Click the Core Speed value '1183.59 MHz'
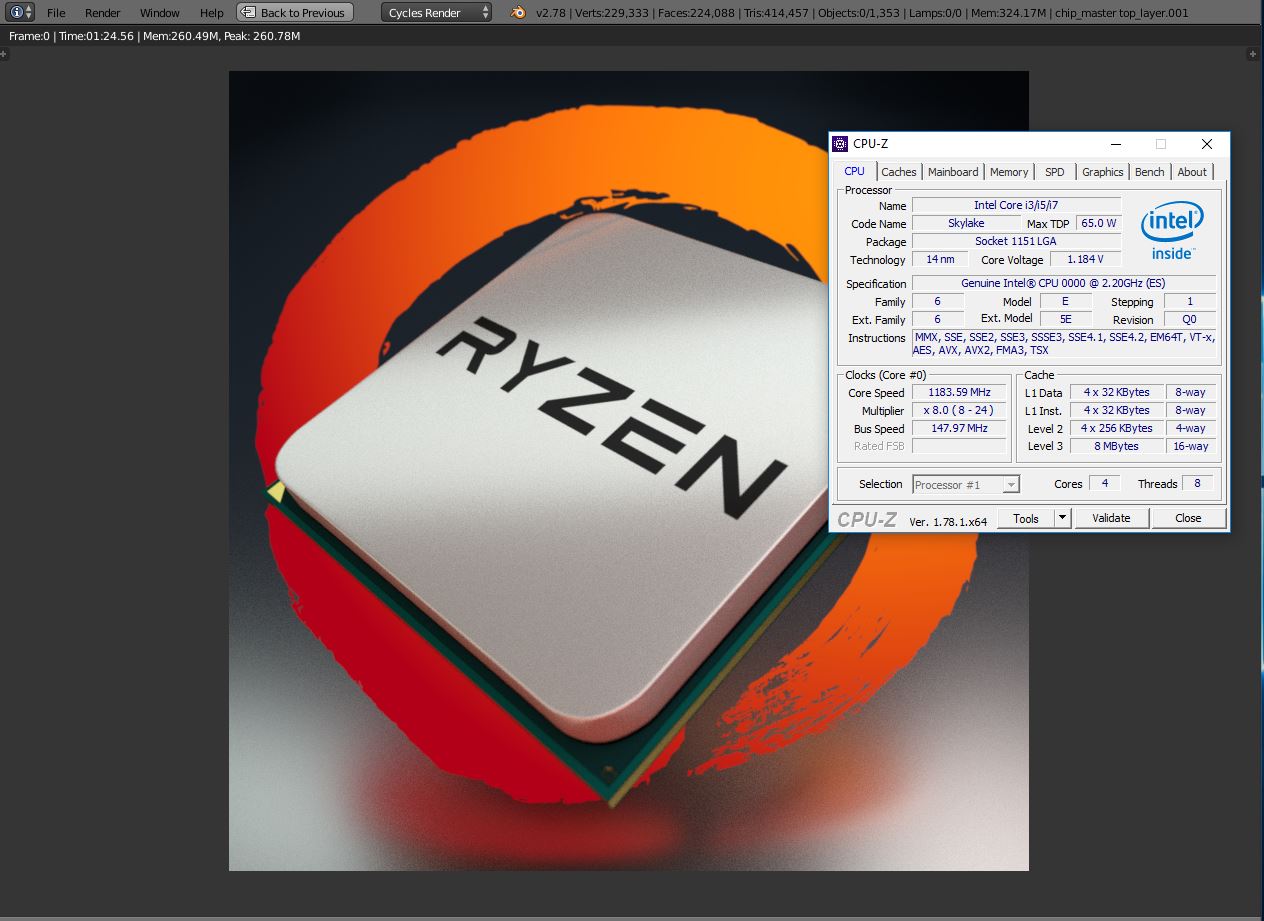 click(958, 392)
